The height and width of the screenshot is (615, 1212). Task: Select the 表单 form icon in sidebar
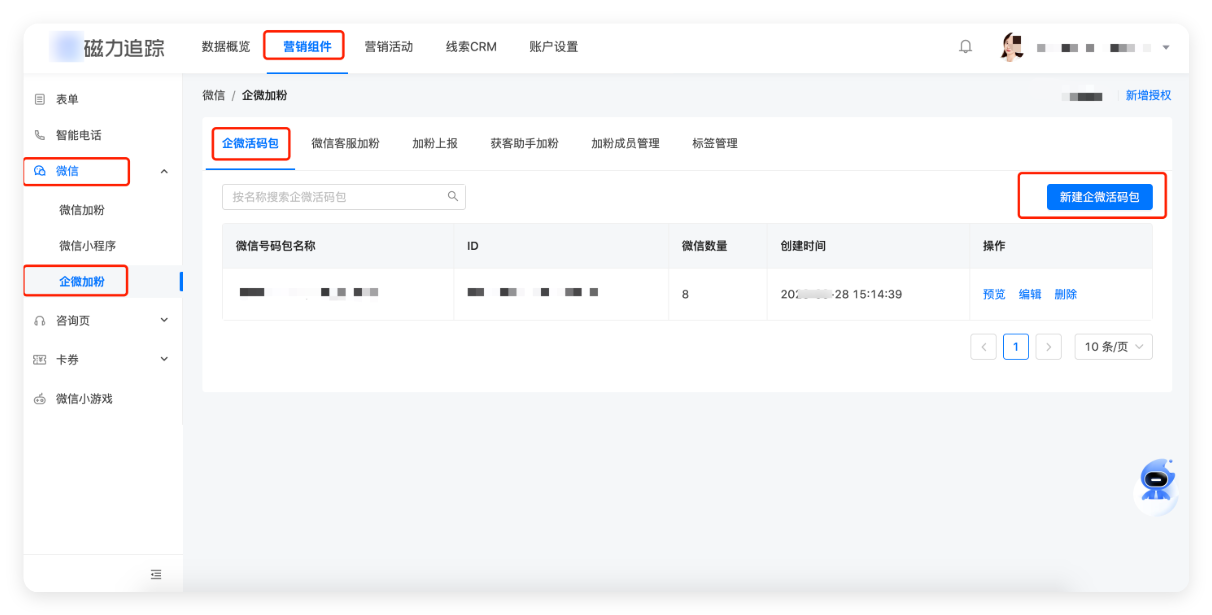pyautogui.click(x=39, y=98)
